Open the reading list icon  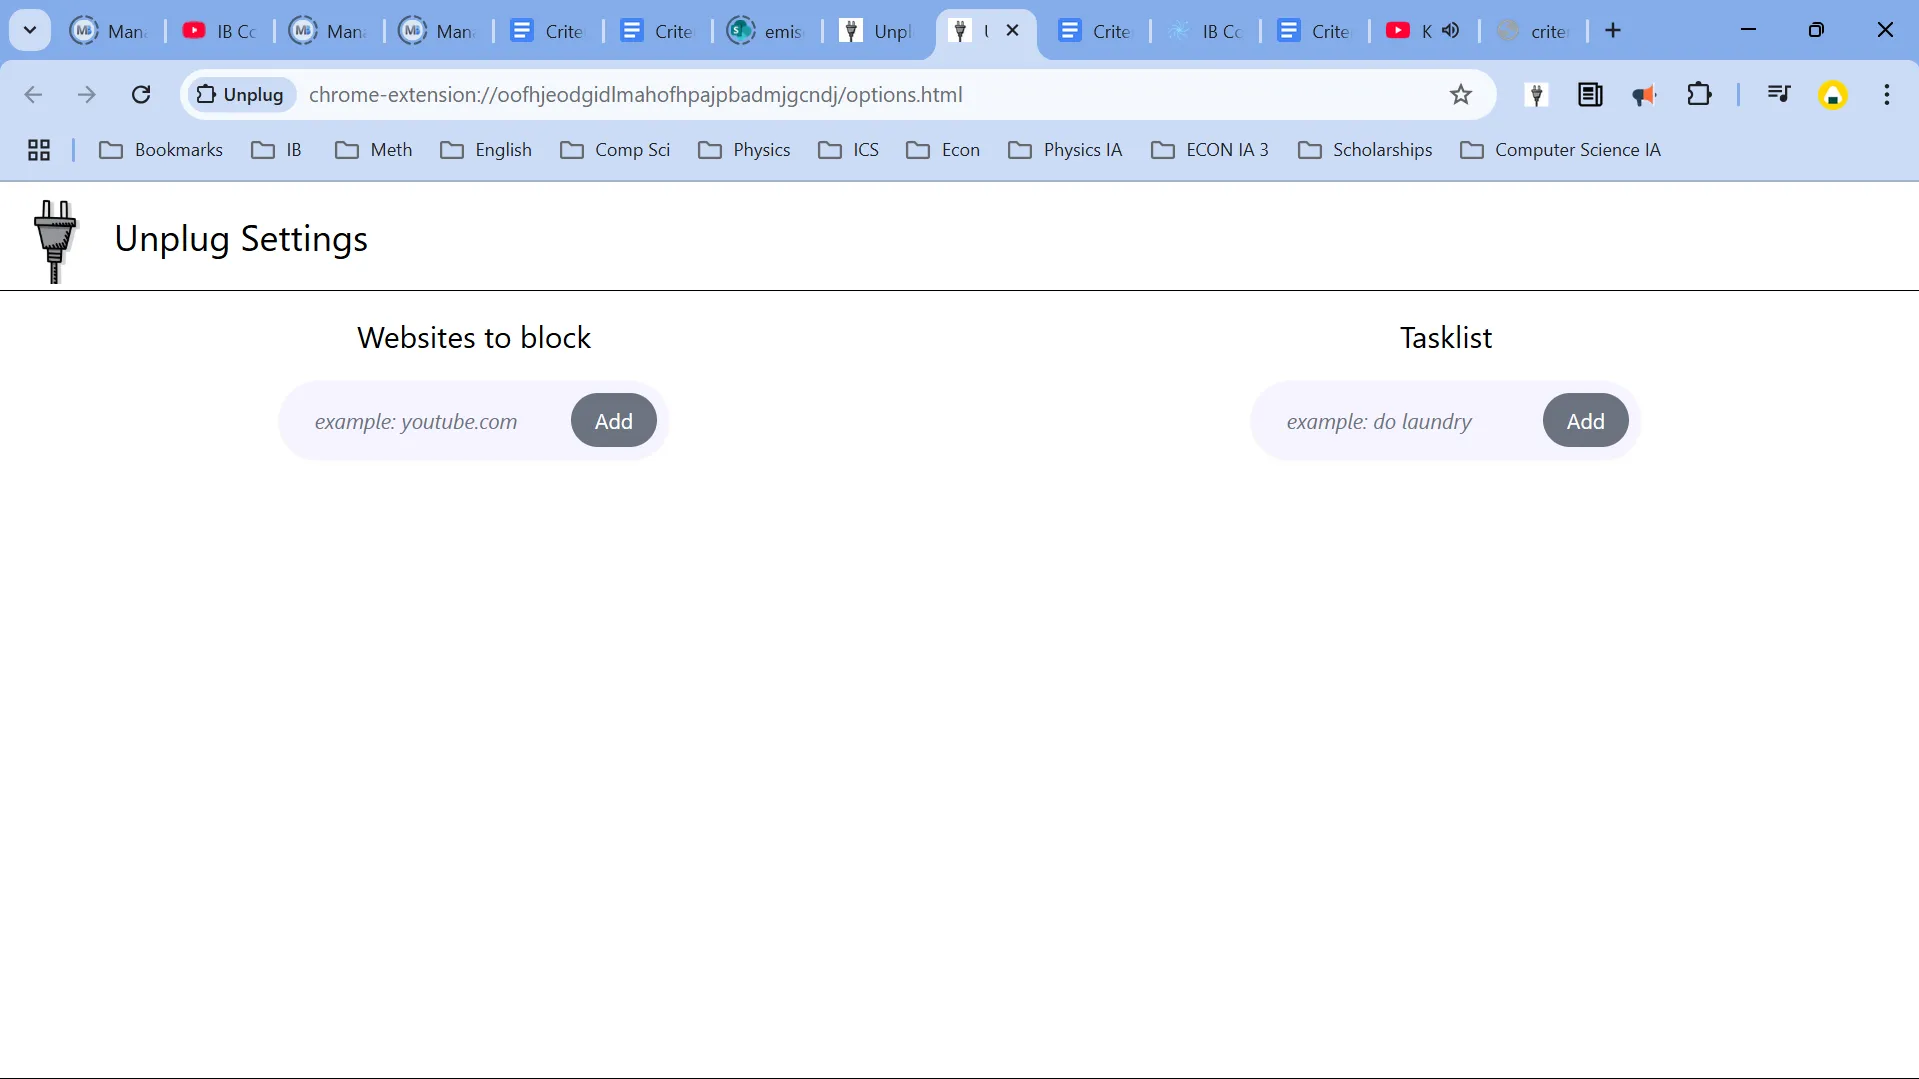tap(1590, 95)
